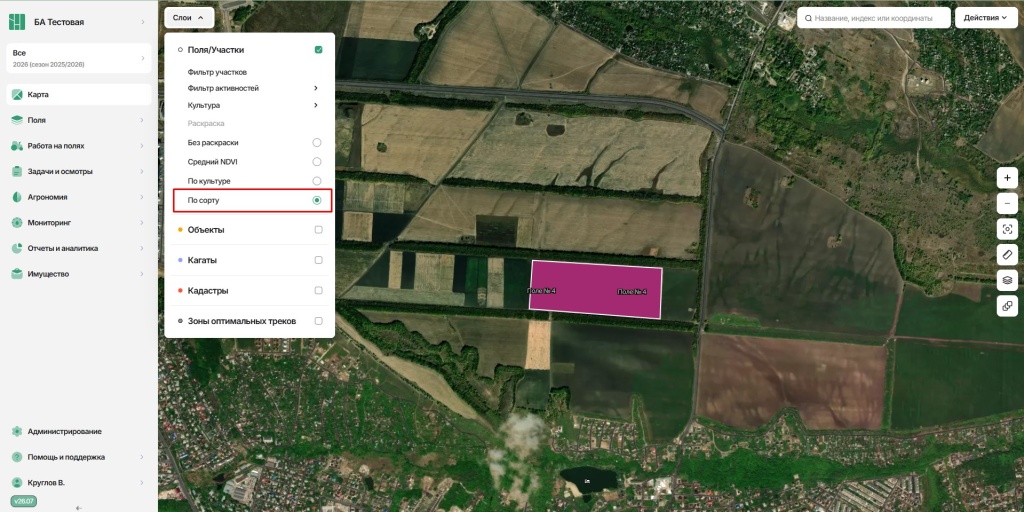Click the Поля/Участки layer heading
Image resolution: width=1024 pixels, height=512 pixels.
point(216,50)
